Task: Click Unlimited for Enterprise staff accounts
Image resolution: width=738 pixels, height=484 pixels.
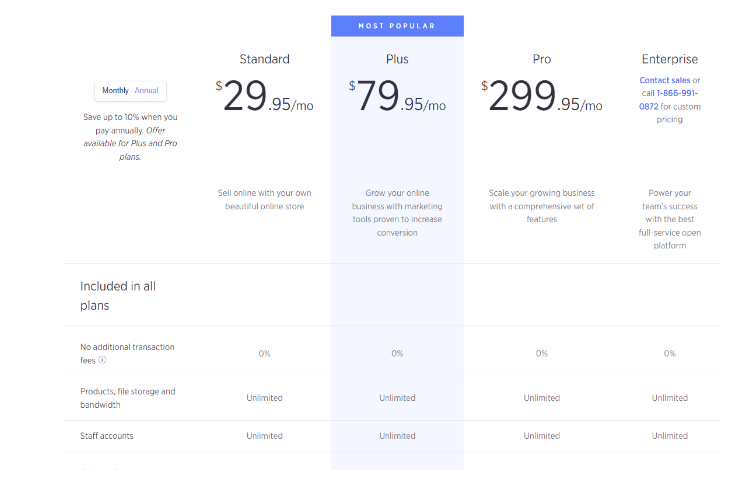Action: tap(670, 436)
